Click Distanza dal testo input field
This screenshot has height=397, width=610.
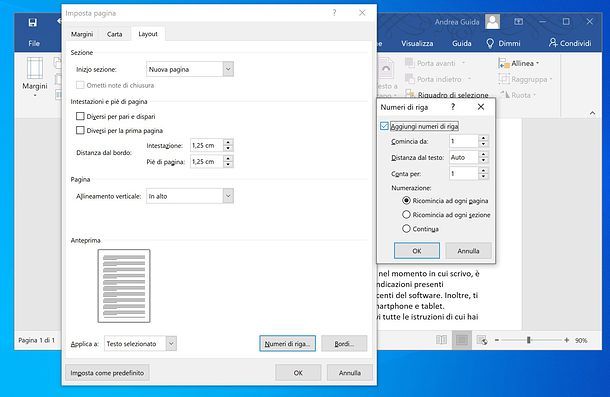464,157
